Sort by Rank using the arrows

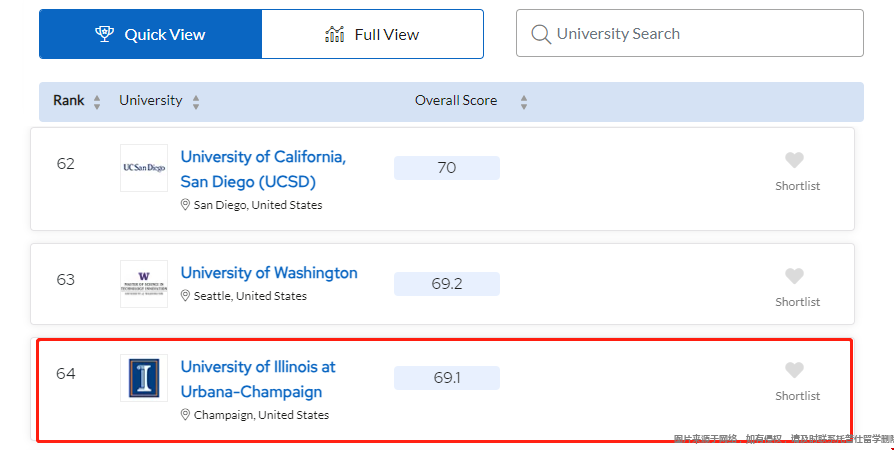[97, 102]
